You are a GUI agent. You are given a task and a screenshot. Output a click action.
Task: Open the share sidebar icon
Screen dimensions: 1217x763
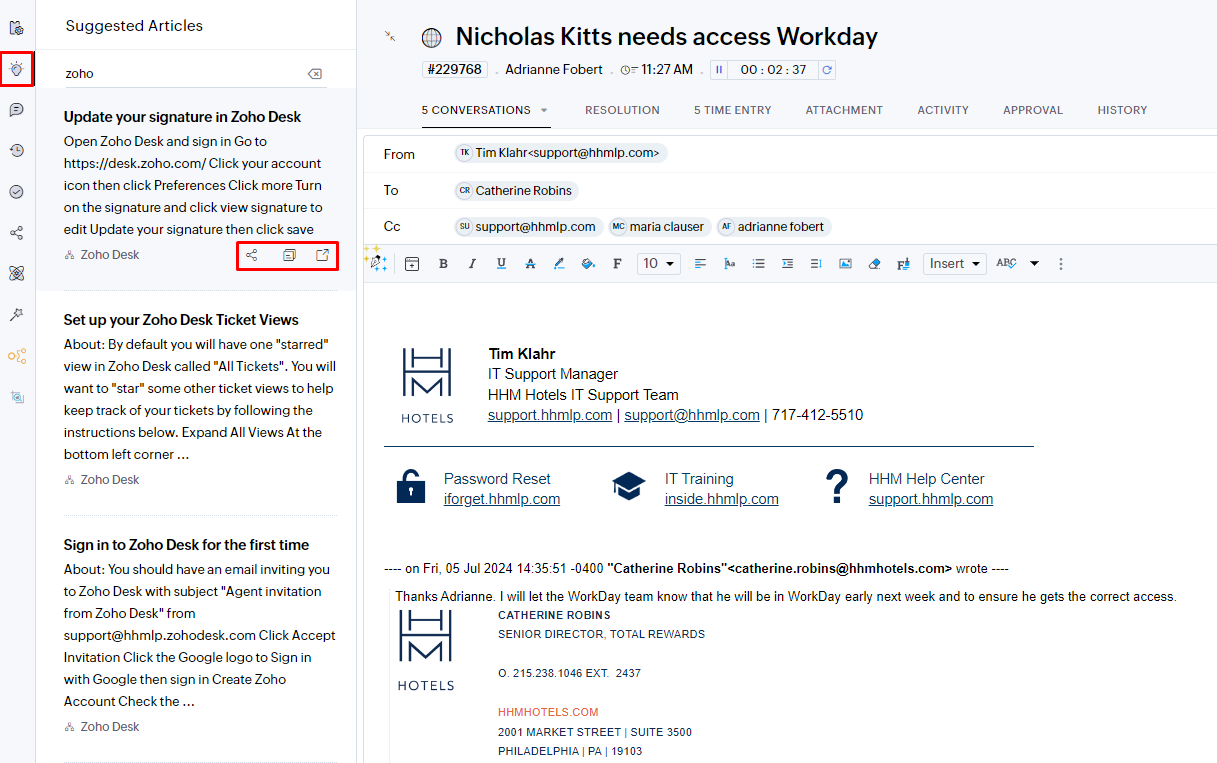coord(16,233)
